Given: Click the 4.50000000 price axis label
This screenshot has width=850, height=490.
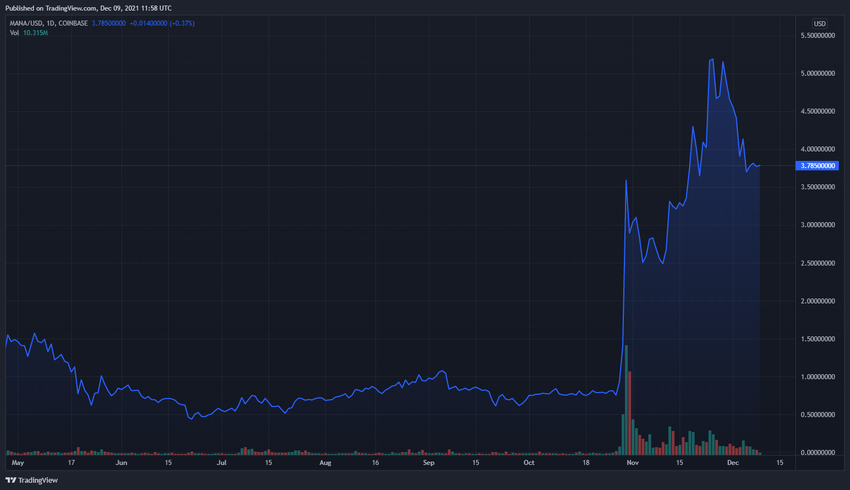Looking at the screenshot, I should point(817,111).
